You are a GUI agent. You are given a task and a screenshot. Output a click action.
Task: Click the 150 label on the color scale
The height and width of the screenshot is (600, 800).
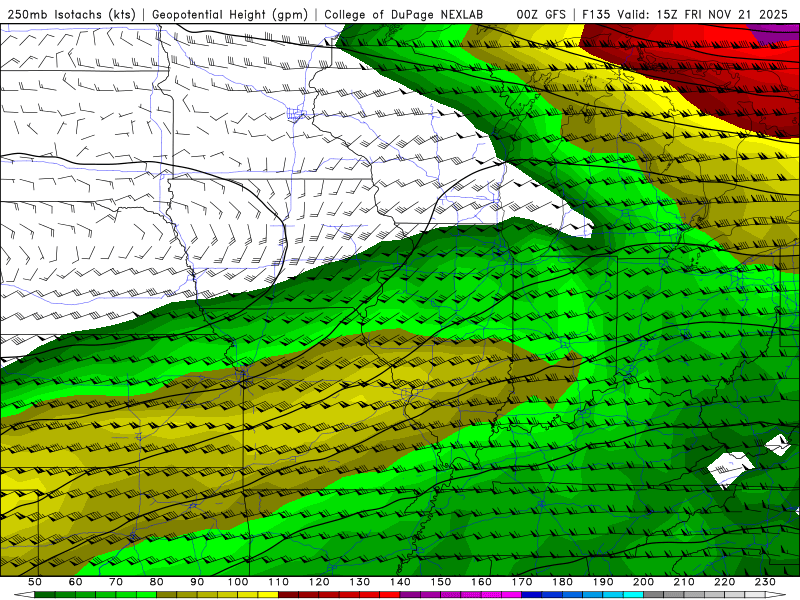pyautogui.click(x=441, y=582)
